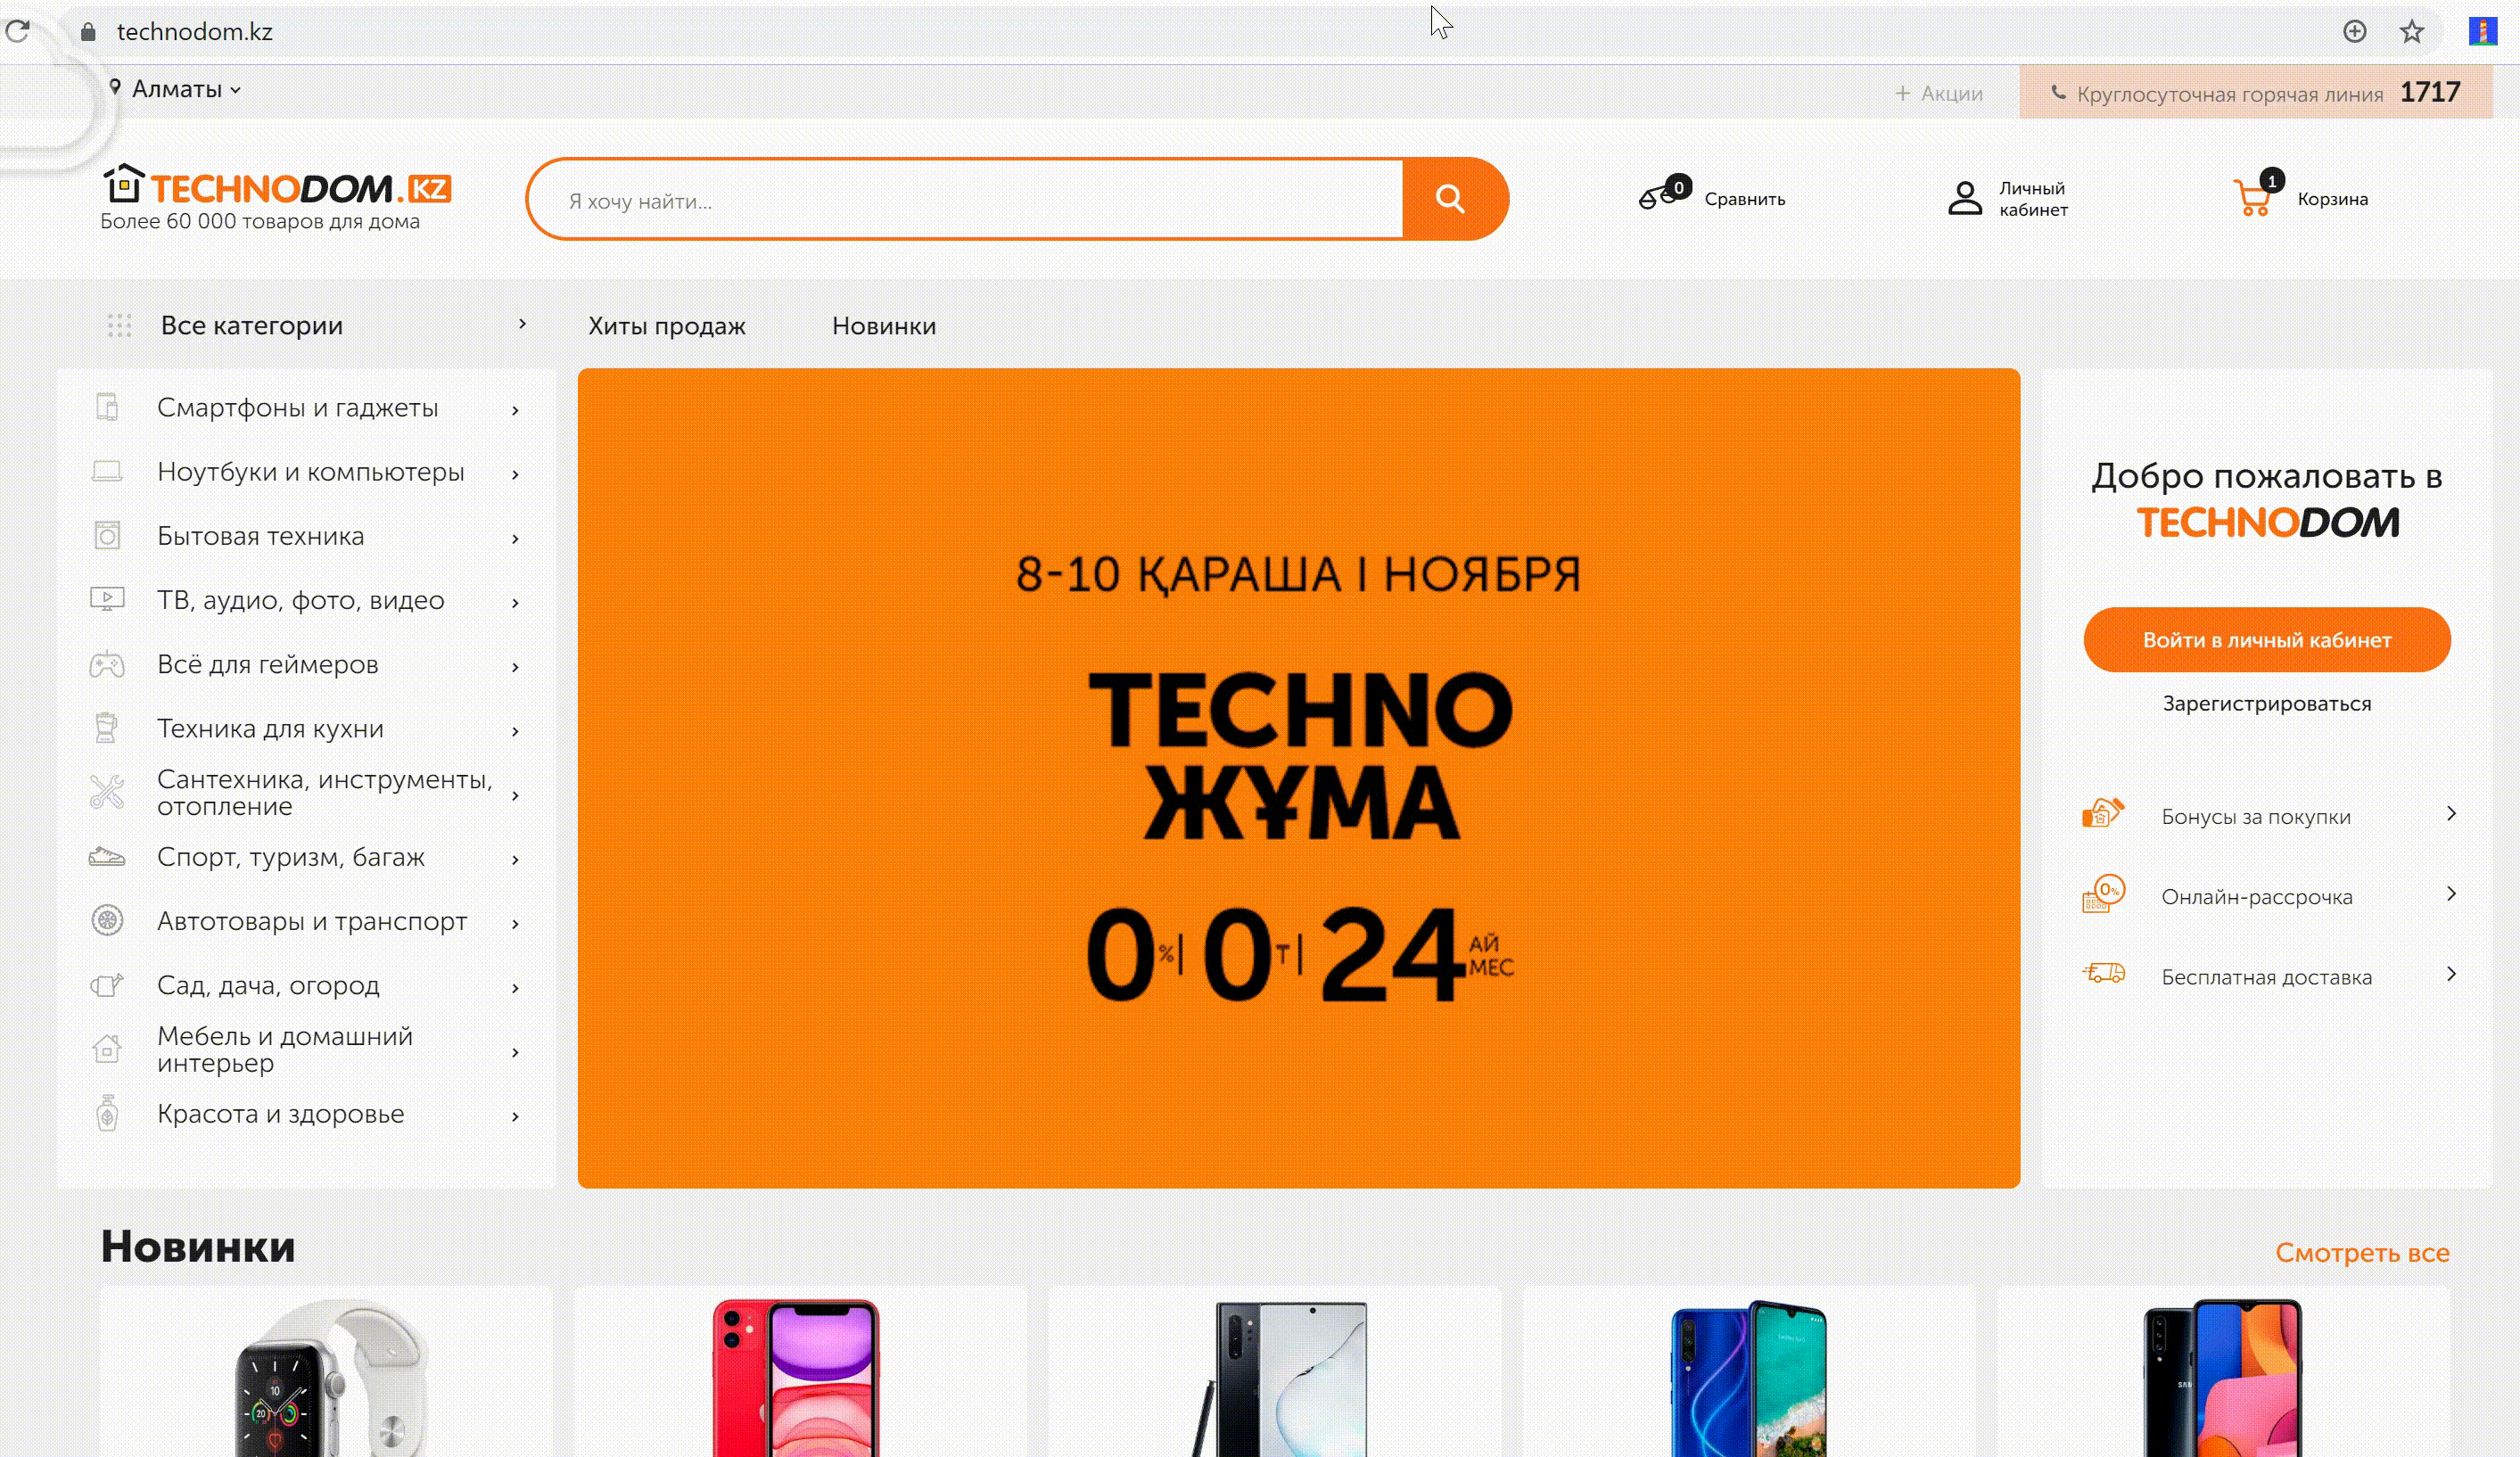The height and width of the screenshot is (1457, 2520).
Task: Expand the Бонусы за покупки chevron
Action: (2450, 814)
